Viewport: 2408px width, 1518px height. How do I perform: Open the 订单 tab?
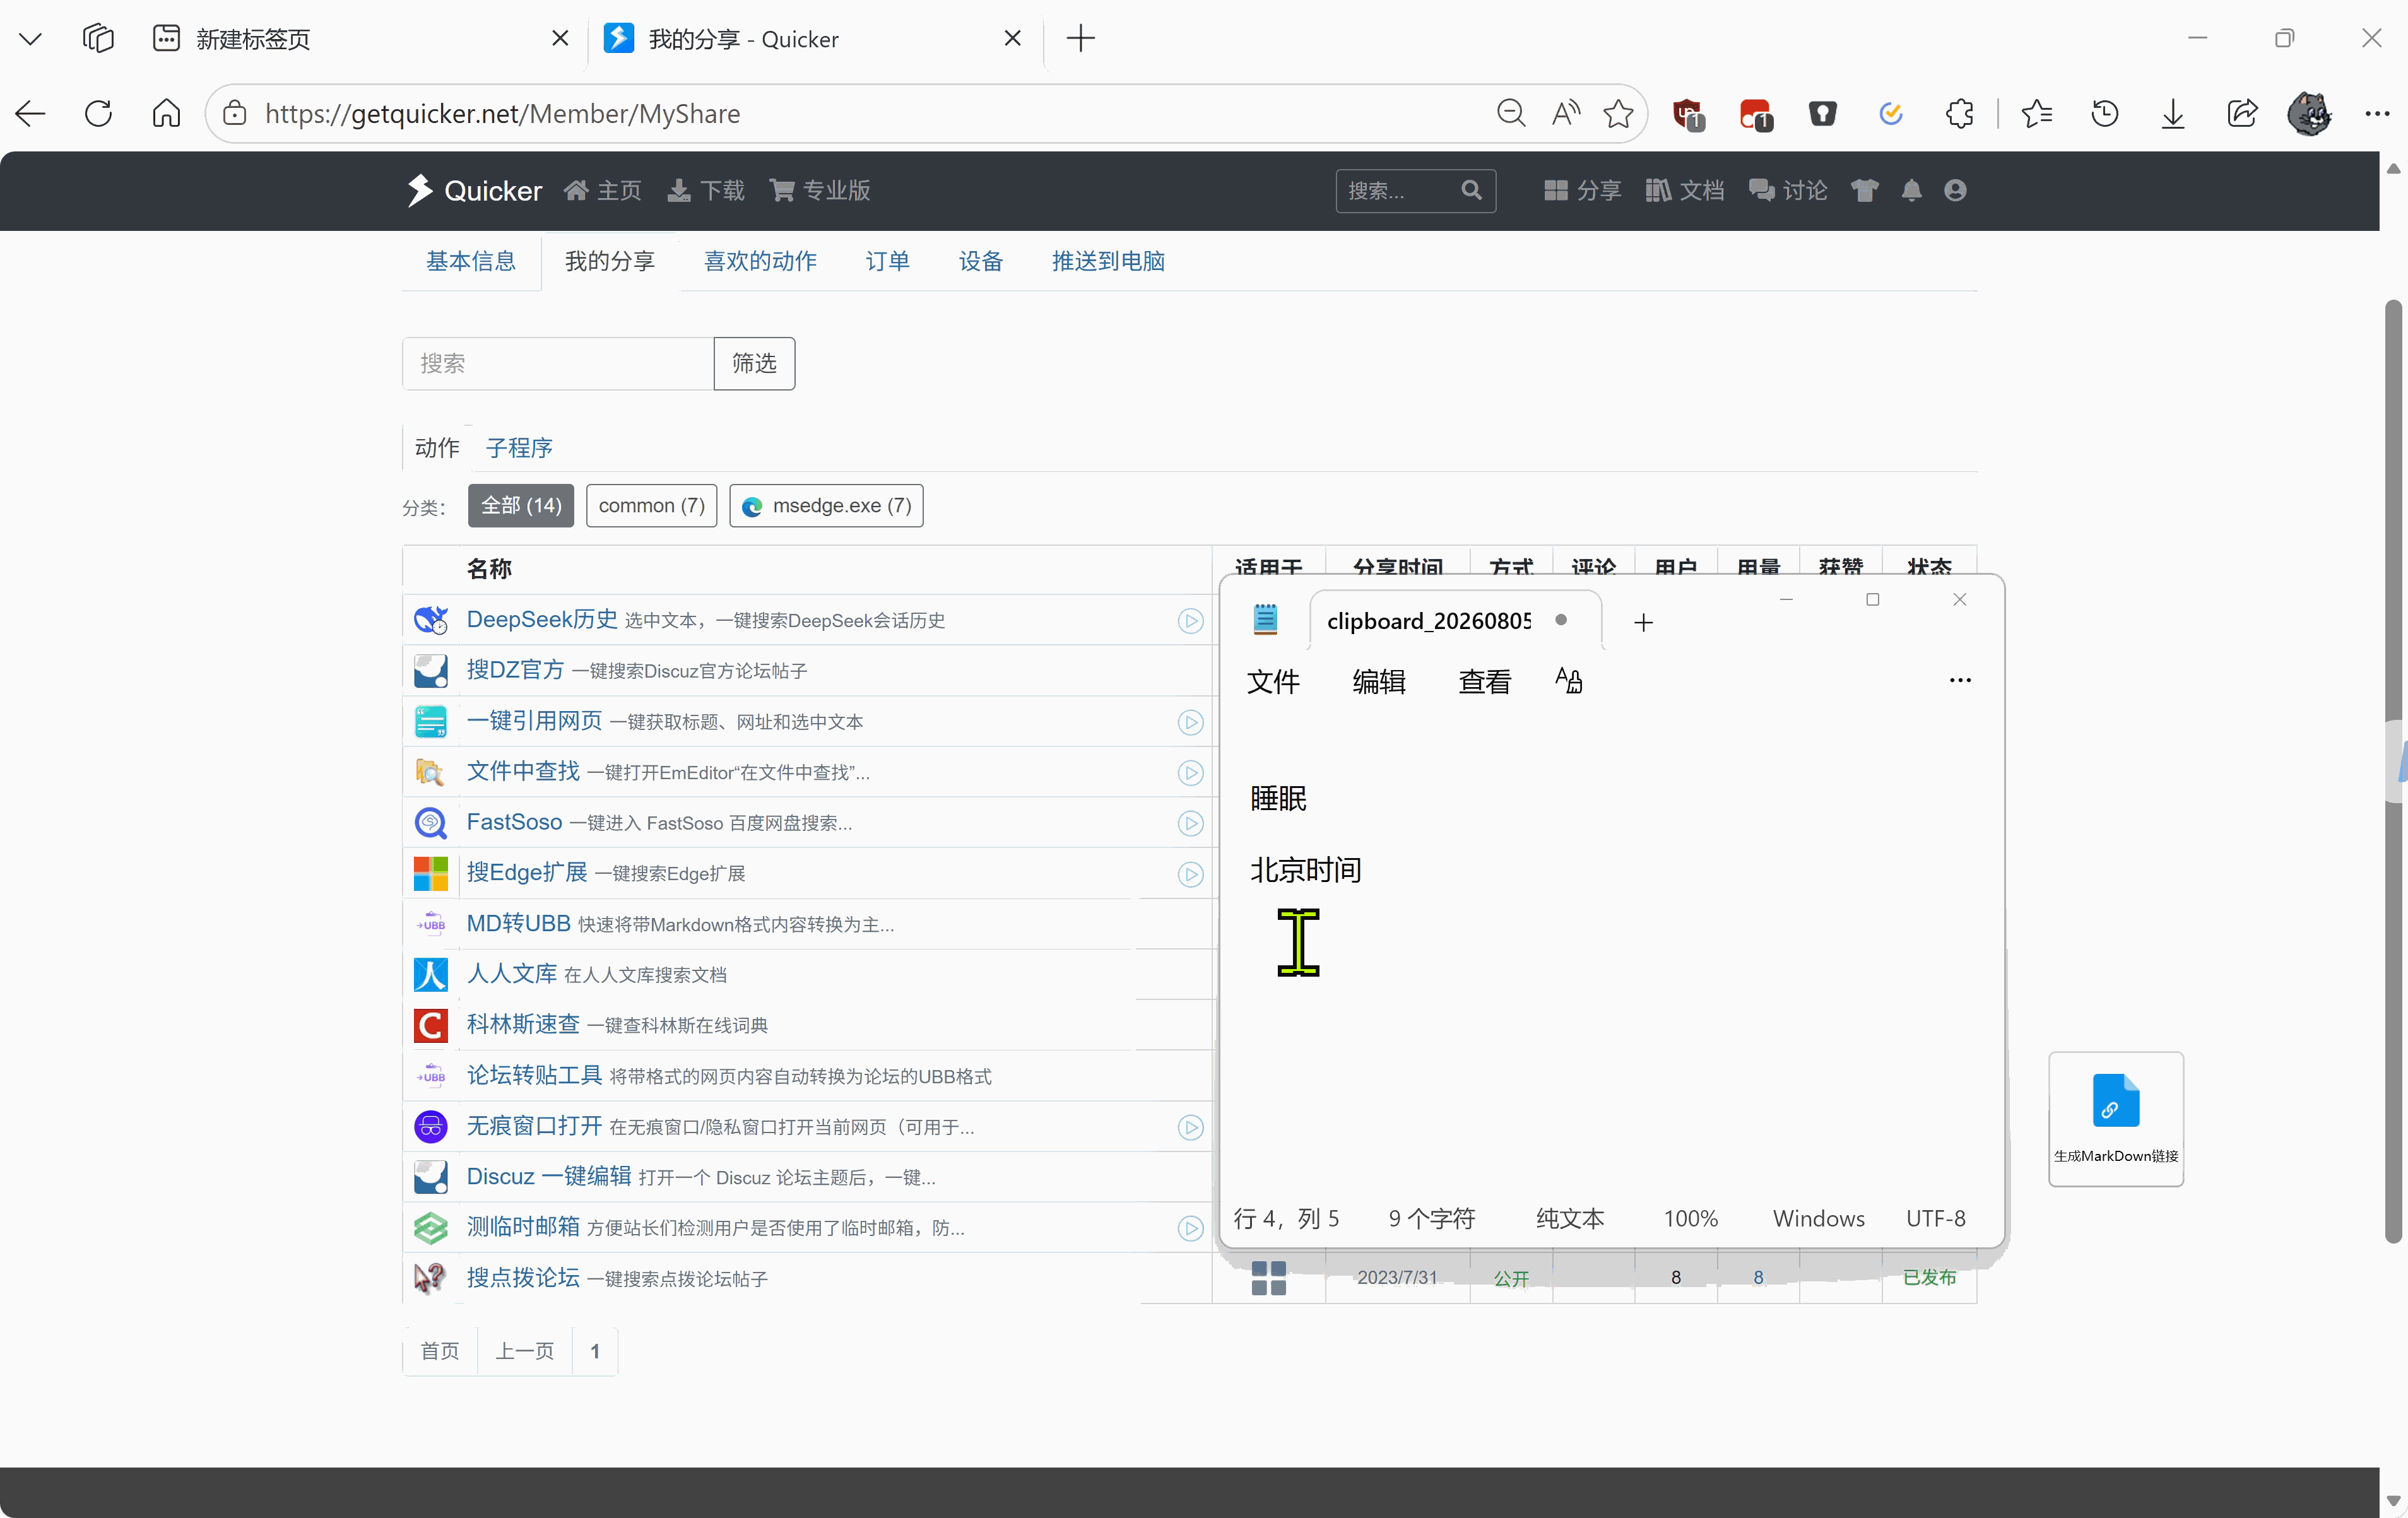click(888, 261)
